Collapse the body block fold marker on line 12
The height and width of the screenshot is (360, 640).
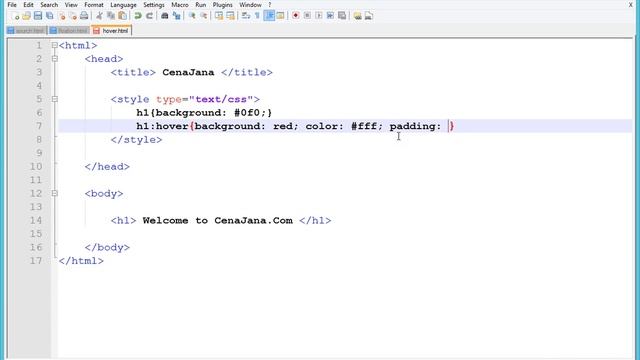coord(55,193)
